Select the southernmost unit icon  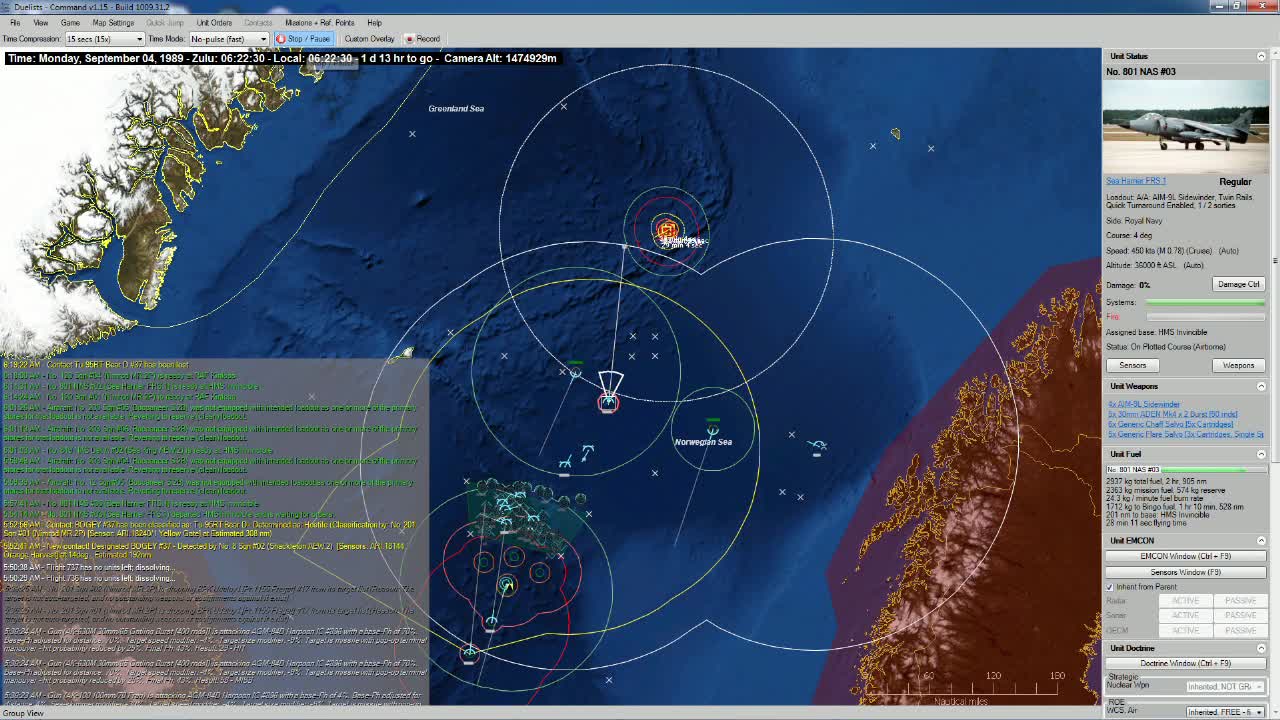click(469, 653)
